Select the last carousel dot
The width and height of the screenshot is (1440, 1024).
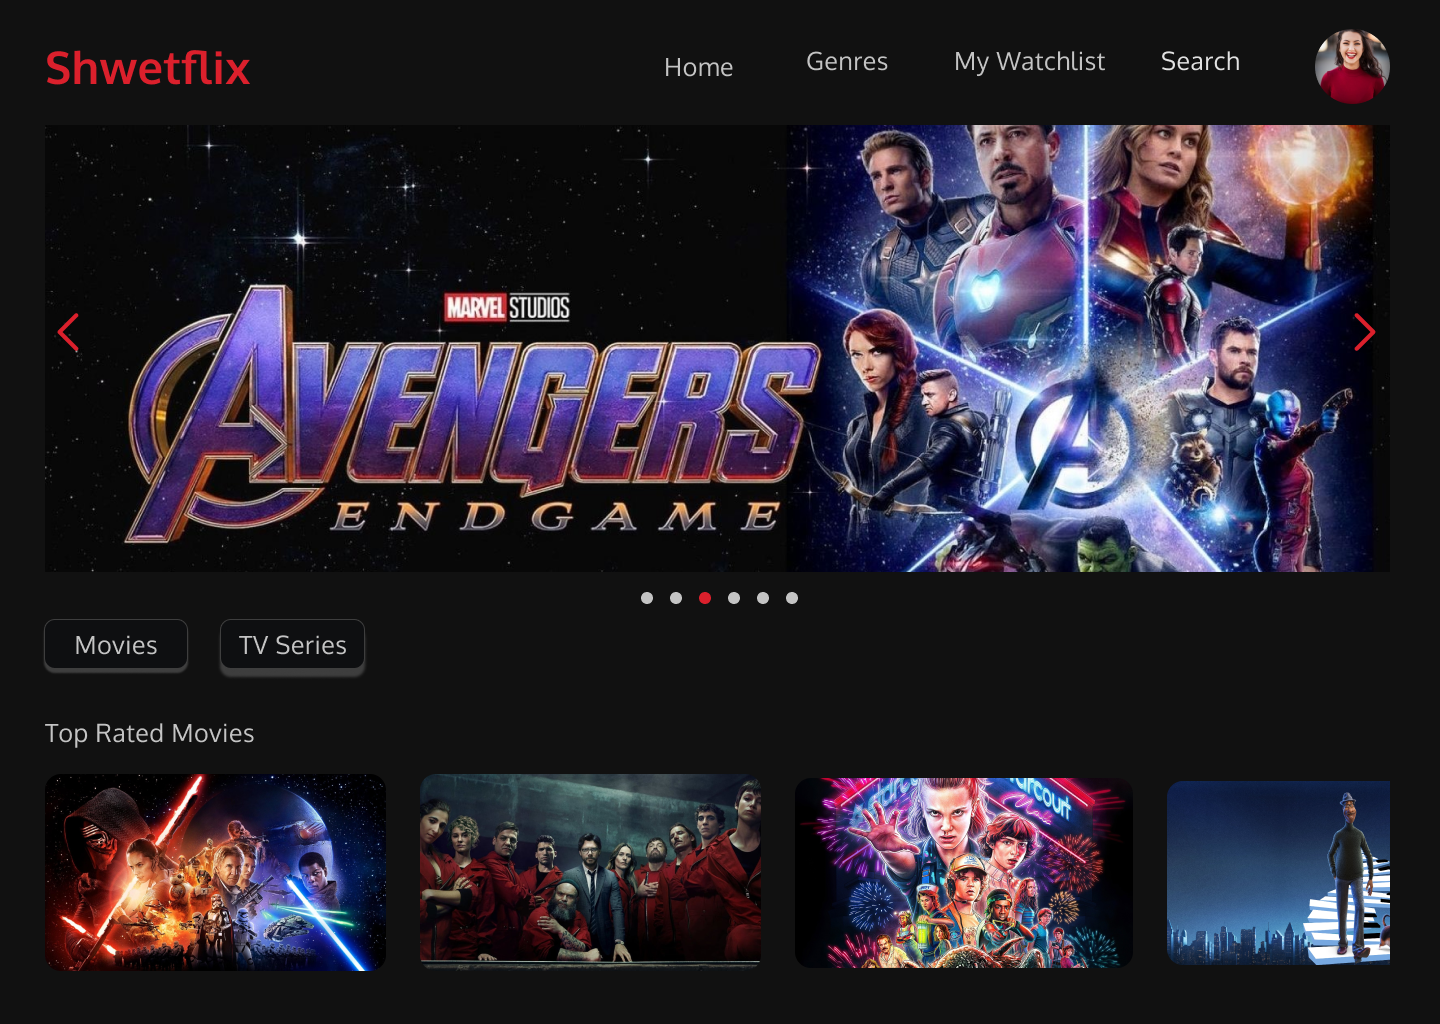pos(792,598)
